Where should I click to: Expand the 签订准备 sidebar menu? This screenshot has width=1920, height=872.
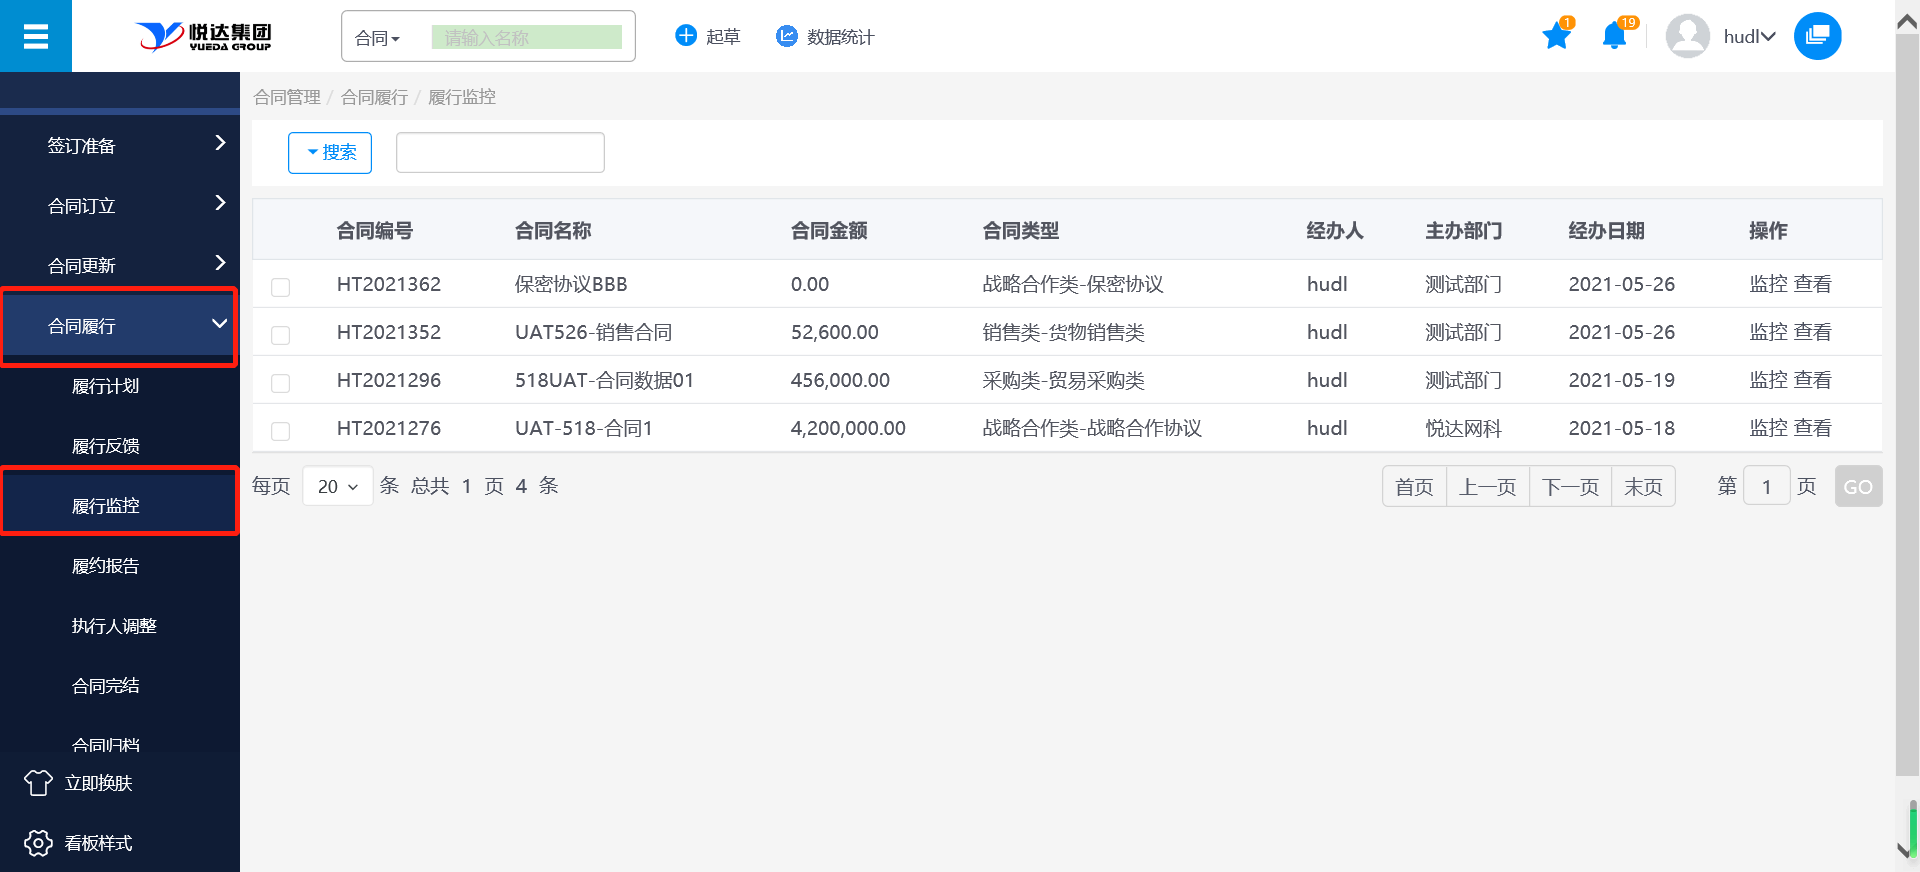[120, 145]
